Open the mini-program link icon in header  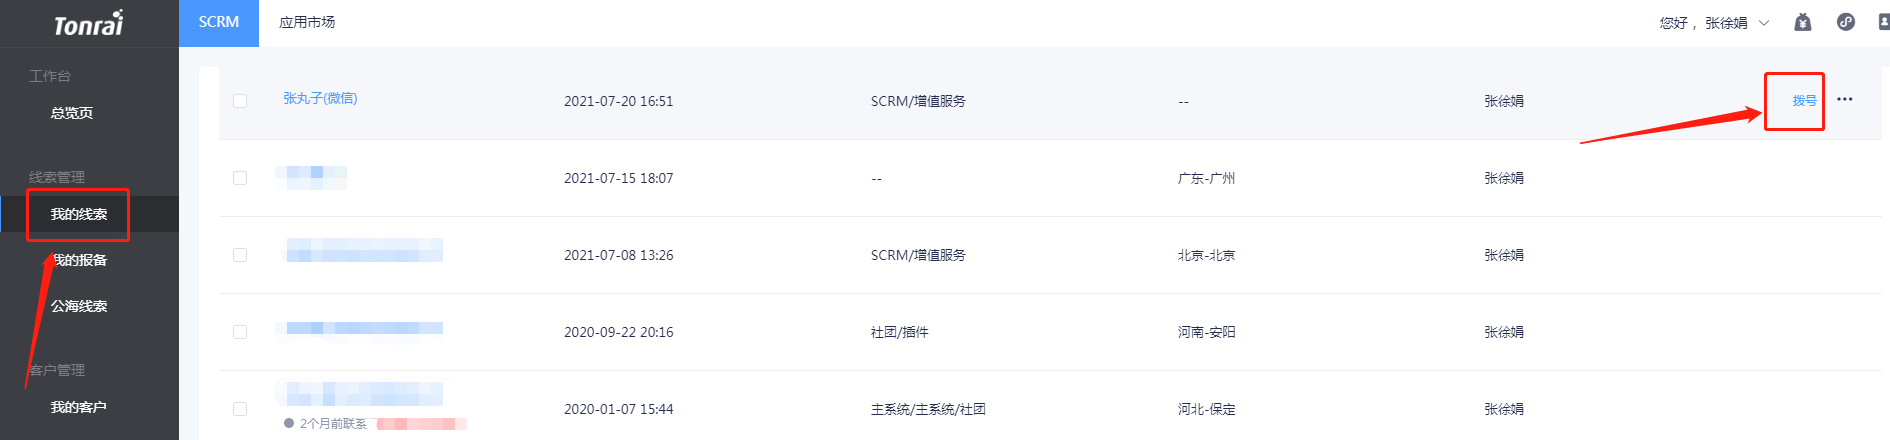coord(1846,22)
